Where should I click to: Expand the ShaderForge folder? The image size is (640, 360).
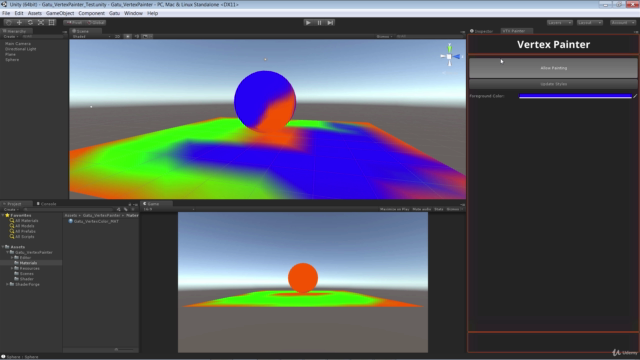pos(7,284)
